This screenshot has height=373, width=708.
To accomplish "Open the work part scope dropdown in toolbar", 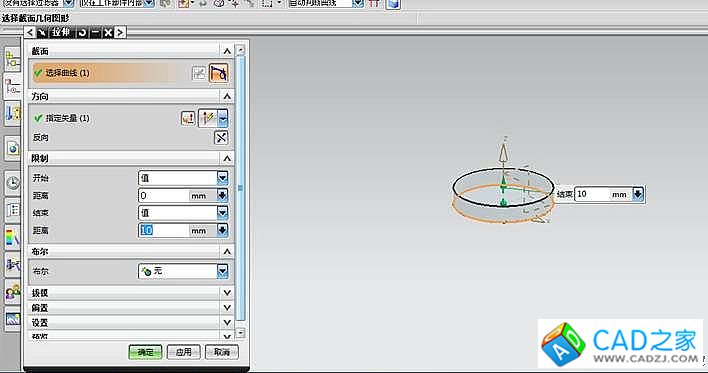I will (x=149, y=4).
